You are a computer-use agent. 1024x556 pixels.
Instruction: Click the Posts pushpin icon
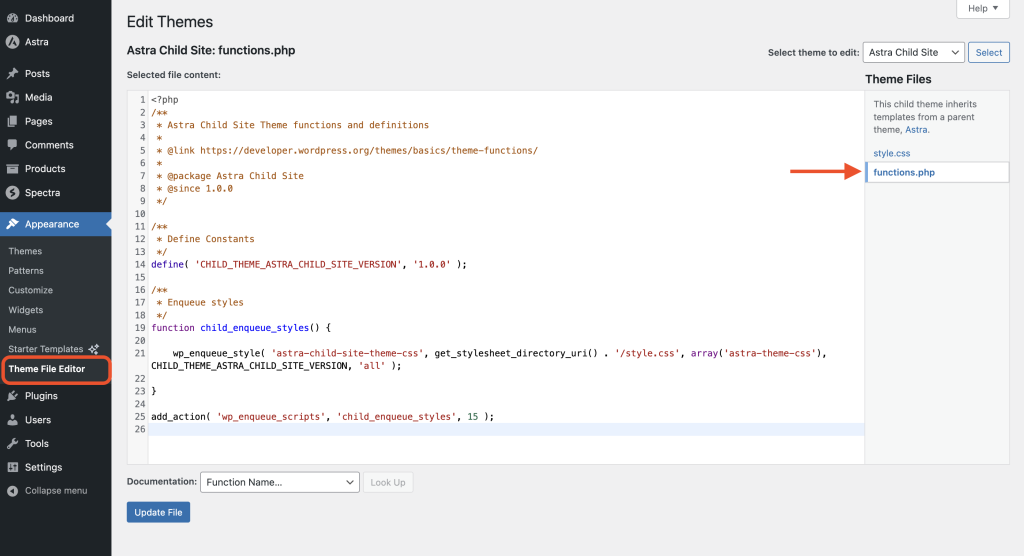click(x=12, y=74)
